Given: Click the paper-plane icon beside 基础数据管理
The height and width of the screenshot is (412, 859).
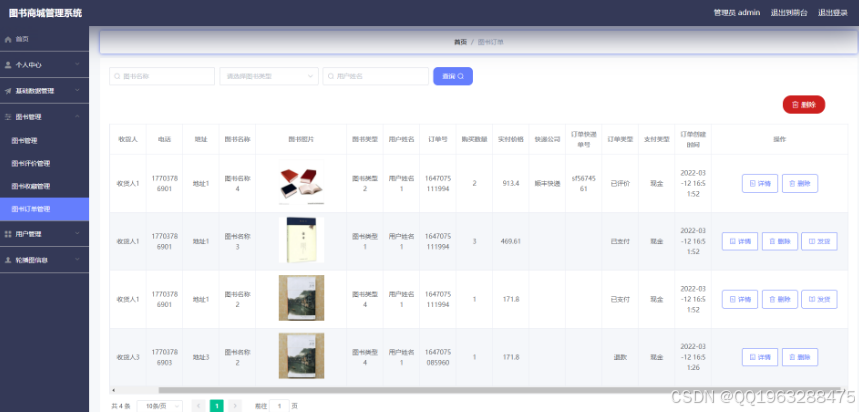Looking at the screenshot, I should click(x=8, y=91).
